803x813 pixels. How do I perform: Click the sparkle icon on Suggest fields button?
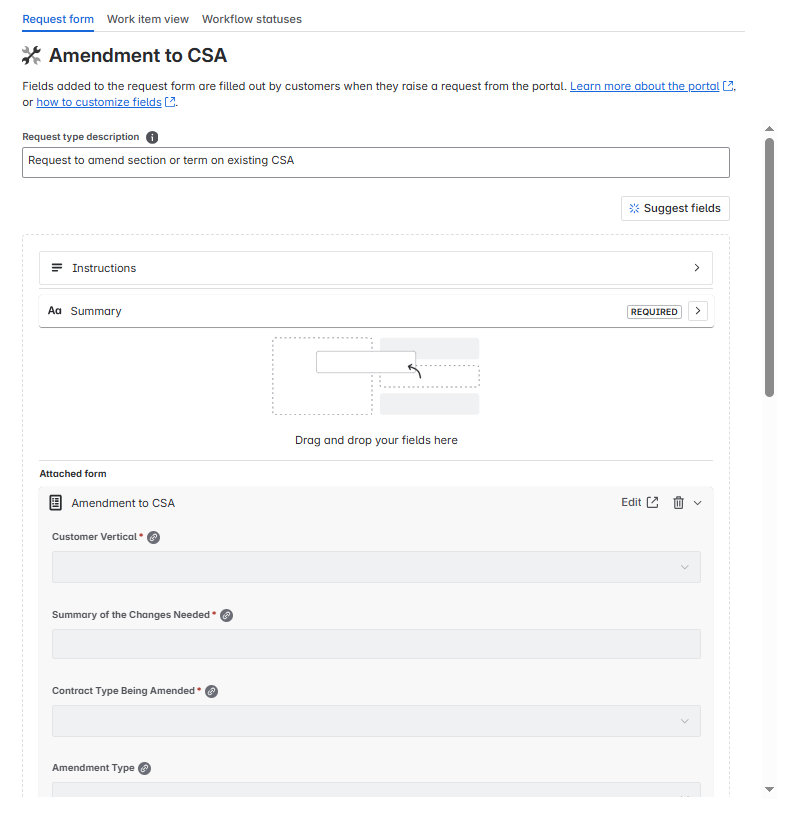pyautogui.click(x=635, y=208)
